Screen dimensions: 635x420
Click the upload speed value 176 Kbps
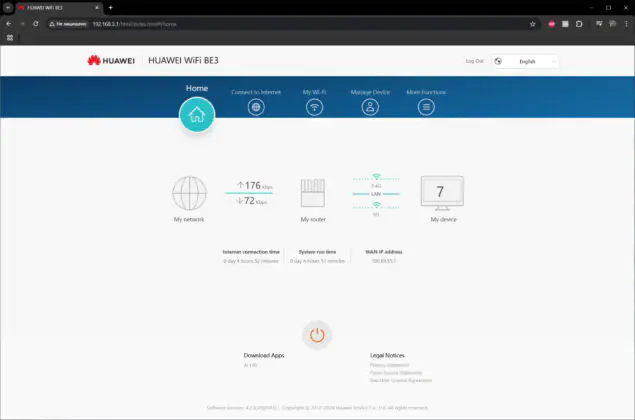(x=255, y=185)
